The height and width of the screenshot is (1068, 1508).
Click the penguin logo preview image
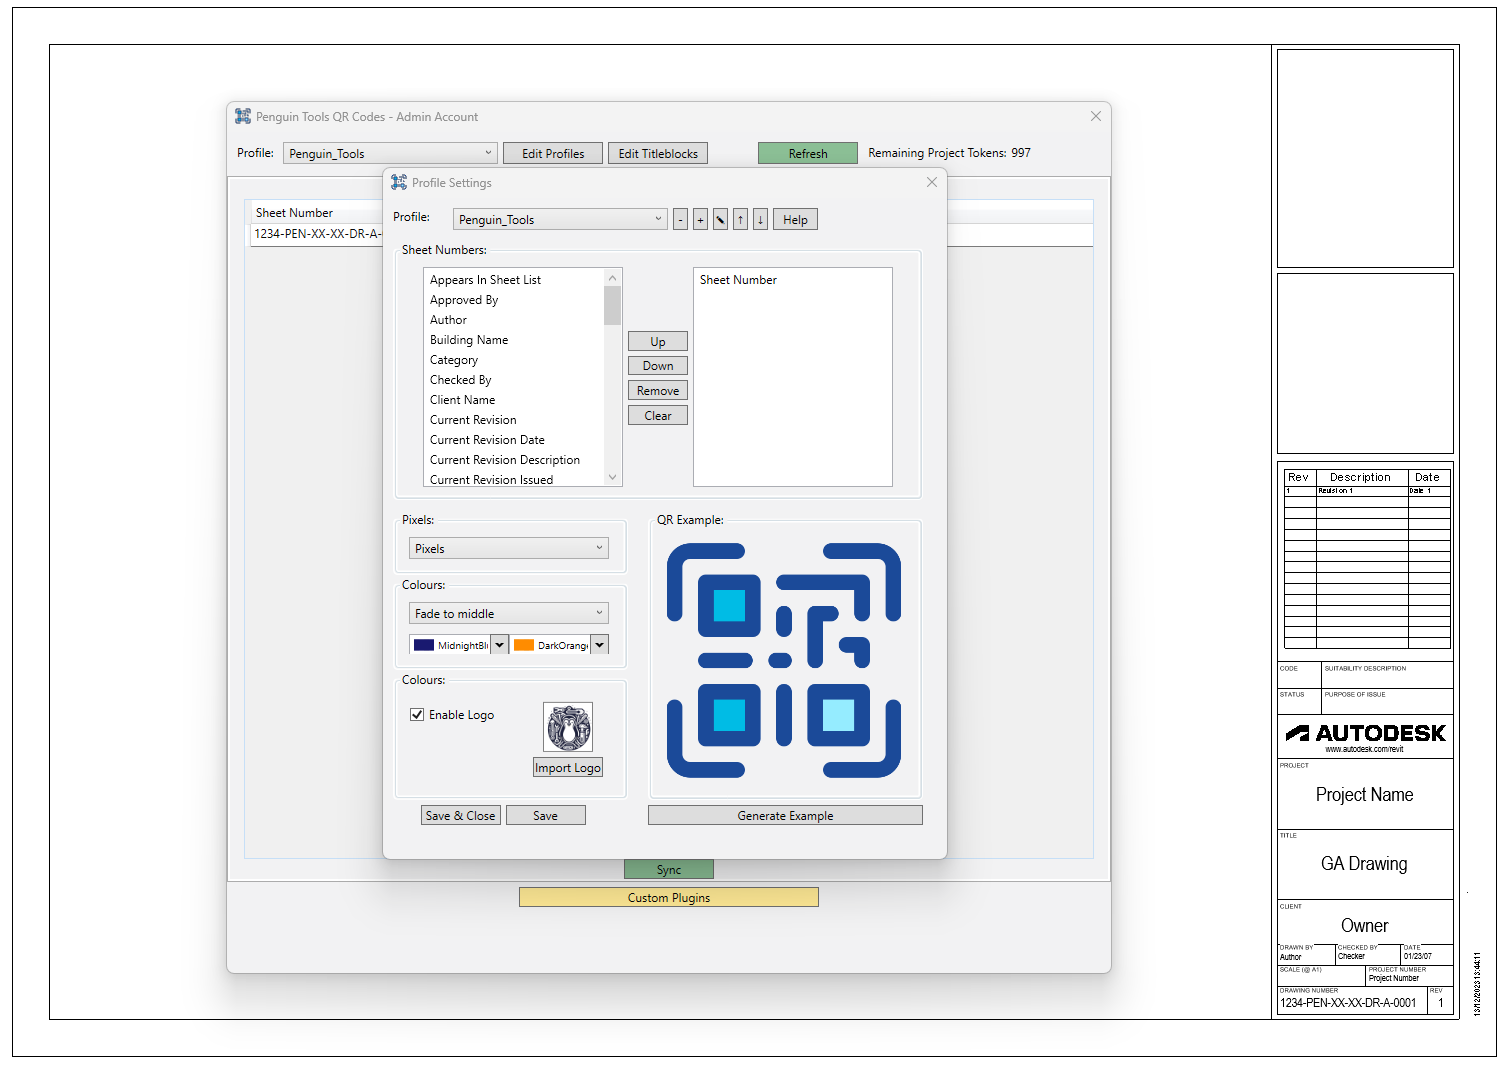[x=568, y=727]
